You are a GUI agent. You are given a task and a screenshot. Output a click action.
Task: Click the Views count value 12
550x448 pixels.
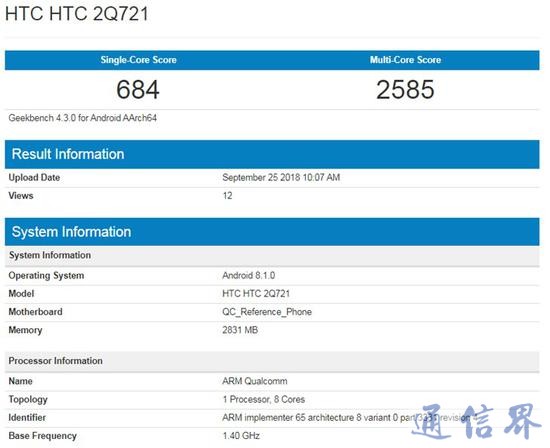pos(227,196)
